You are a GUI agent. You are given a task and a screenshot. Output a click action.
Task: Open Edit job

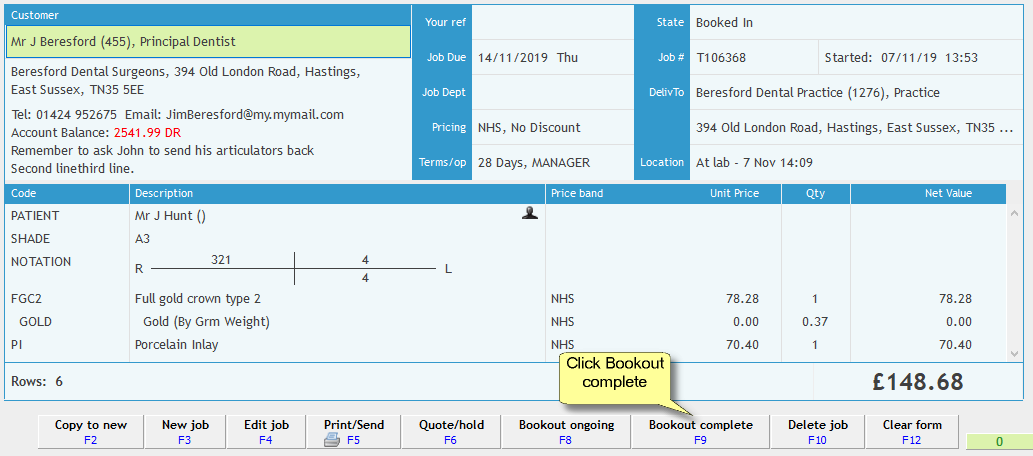click(266, 431)
